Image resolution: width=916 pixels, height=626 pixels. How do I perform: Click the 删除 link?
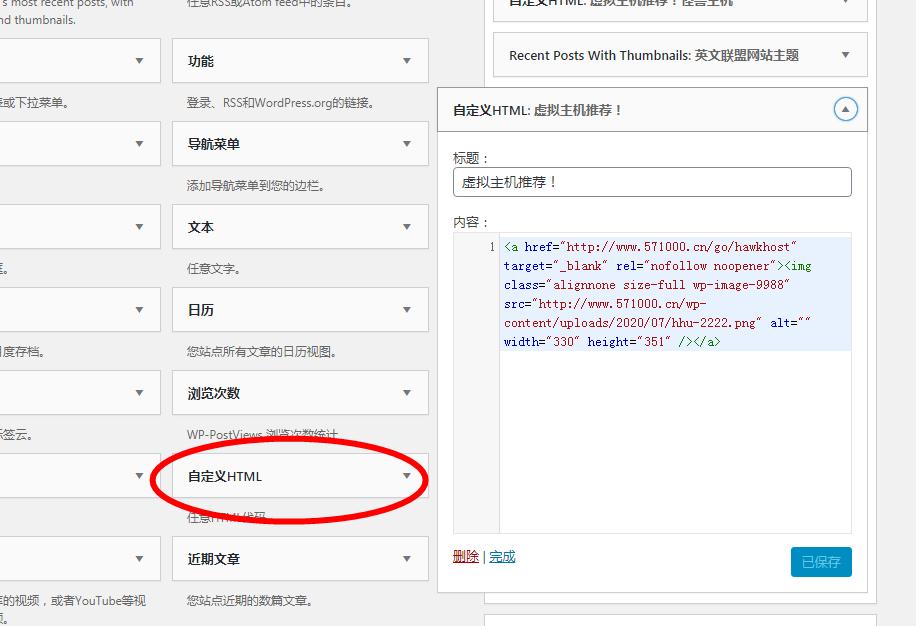[466, 557]
